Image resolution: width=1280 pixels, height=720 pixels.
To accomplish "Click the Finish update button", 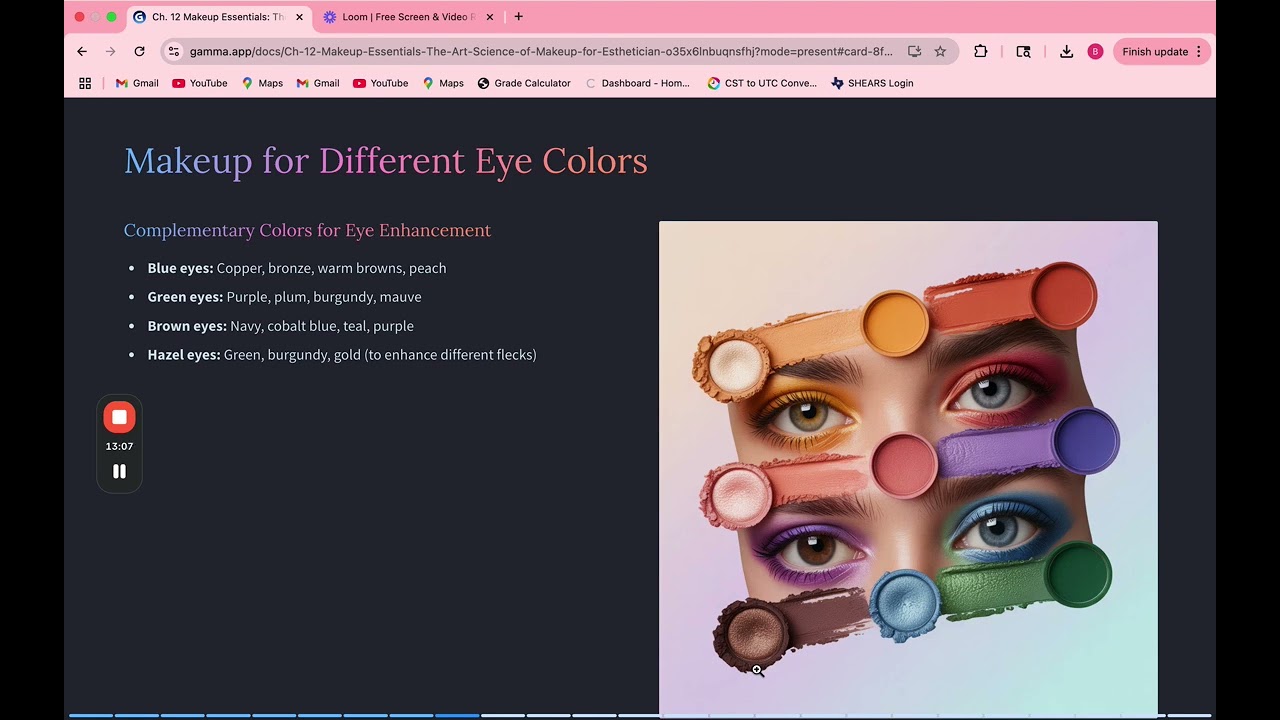I will point(1154,52).
